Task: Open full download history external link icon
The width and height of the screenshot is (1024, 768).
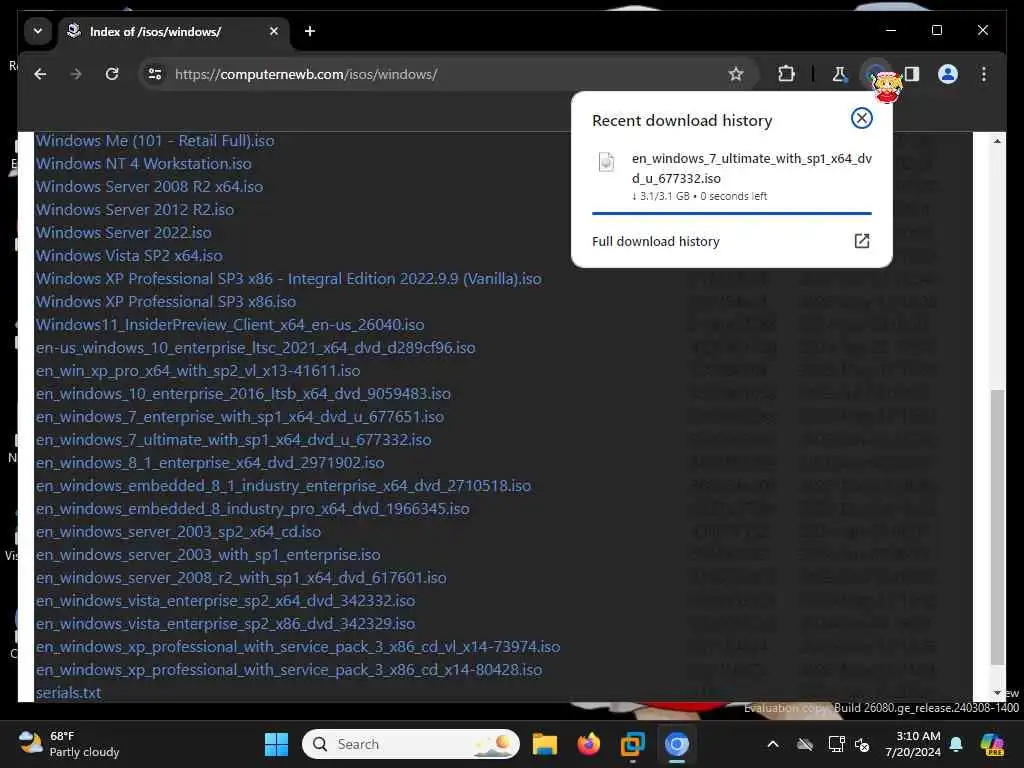Action: pos(861,241)
